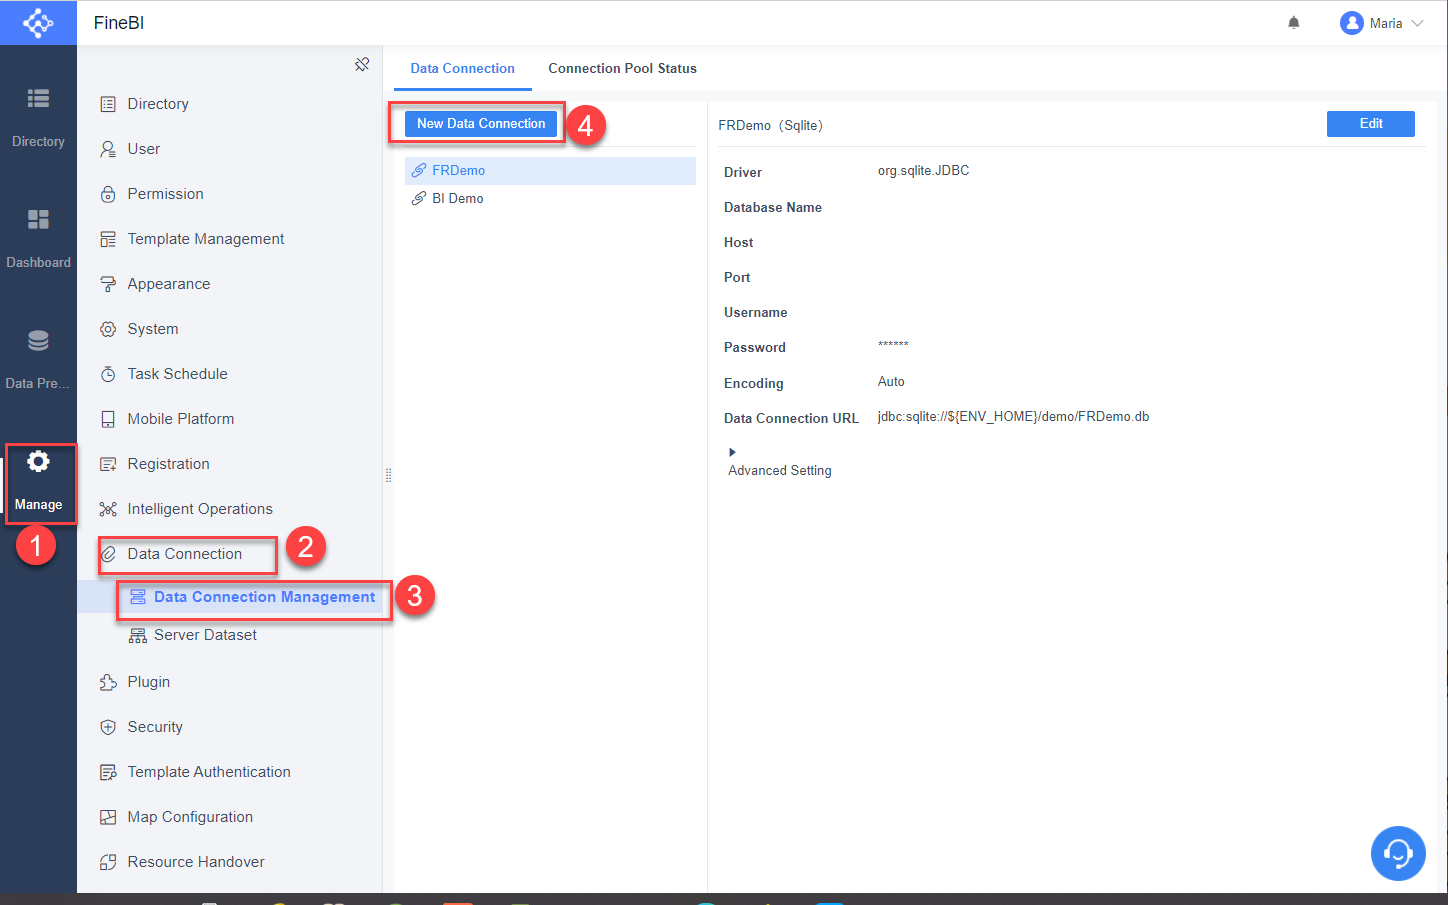
Task: Click the Registration icon
Action: coord(108,464)
